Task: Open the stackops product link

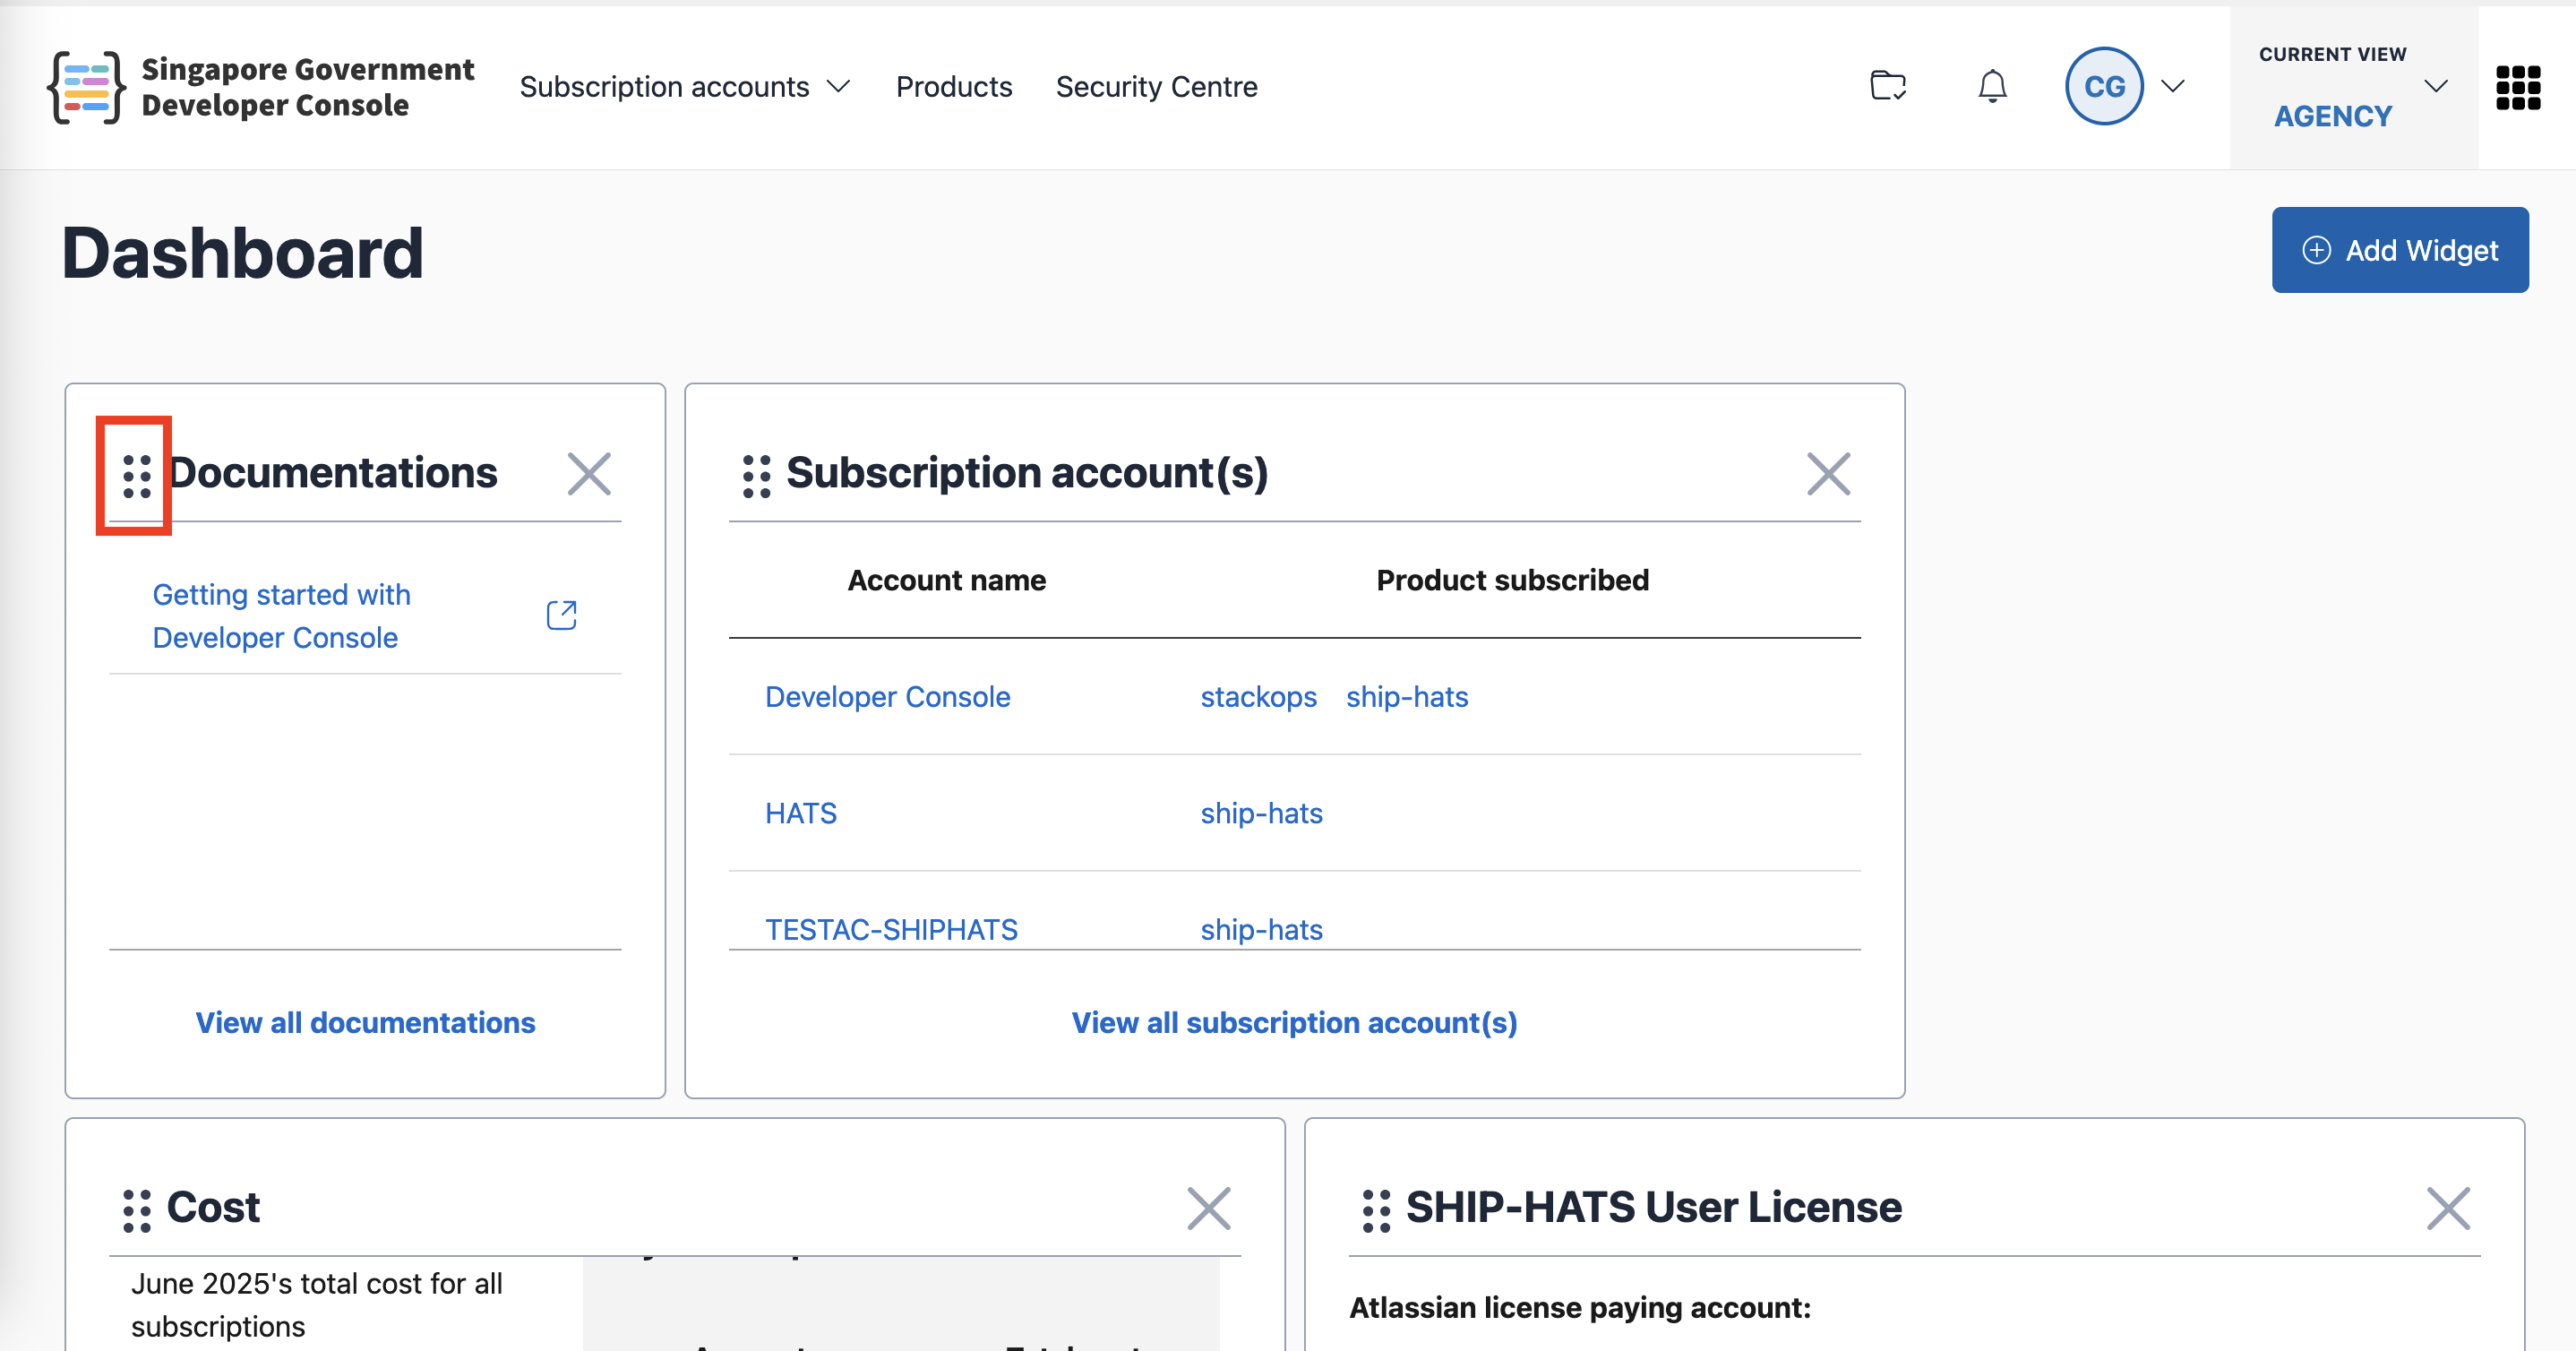Action: click(1258, 697)
